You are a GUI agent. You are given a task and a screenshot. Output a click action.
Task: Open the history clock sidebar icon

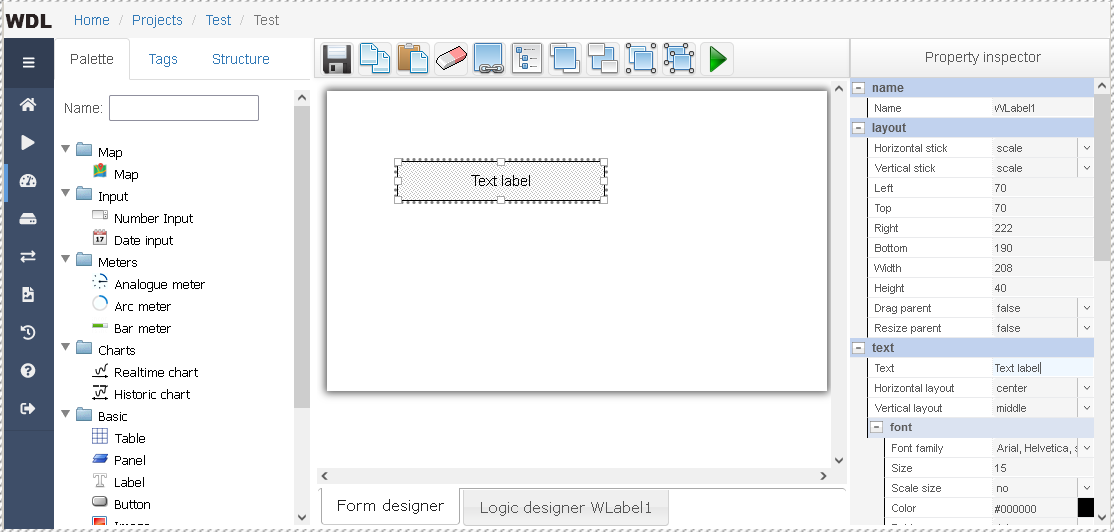point(28,332)
